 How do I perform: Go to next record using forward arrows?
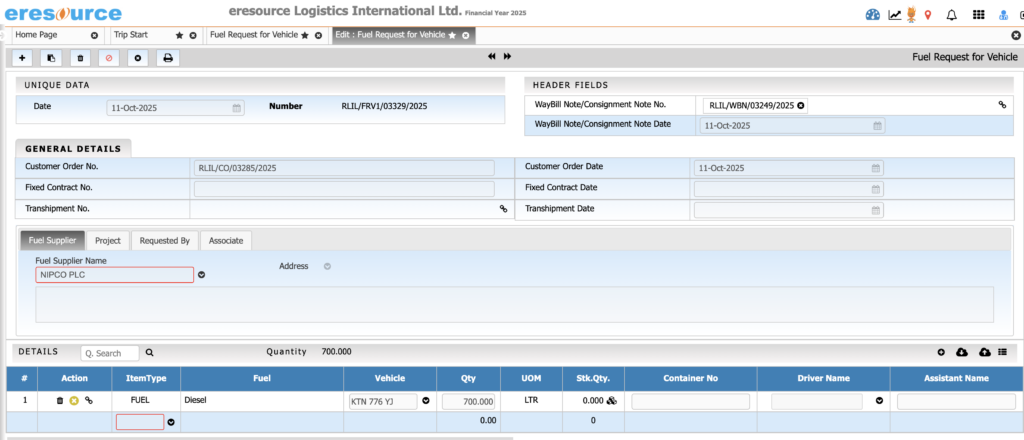507,57
